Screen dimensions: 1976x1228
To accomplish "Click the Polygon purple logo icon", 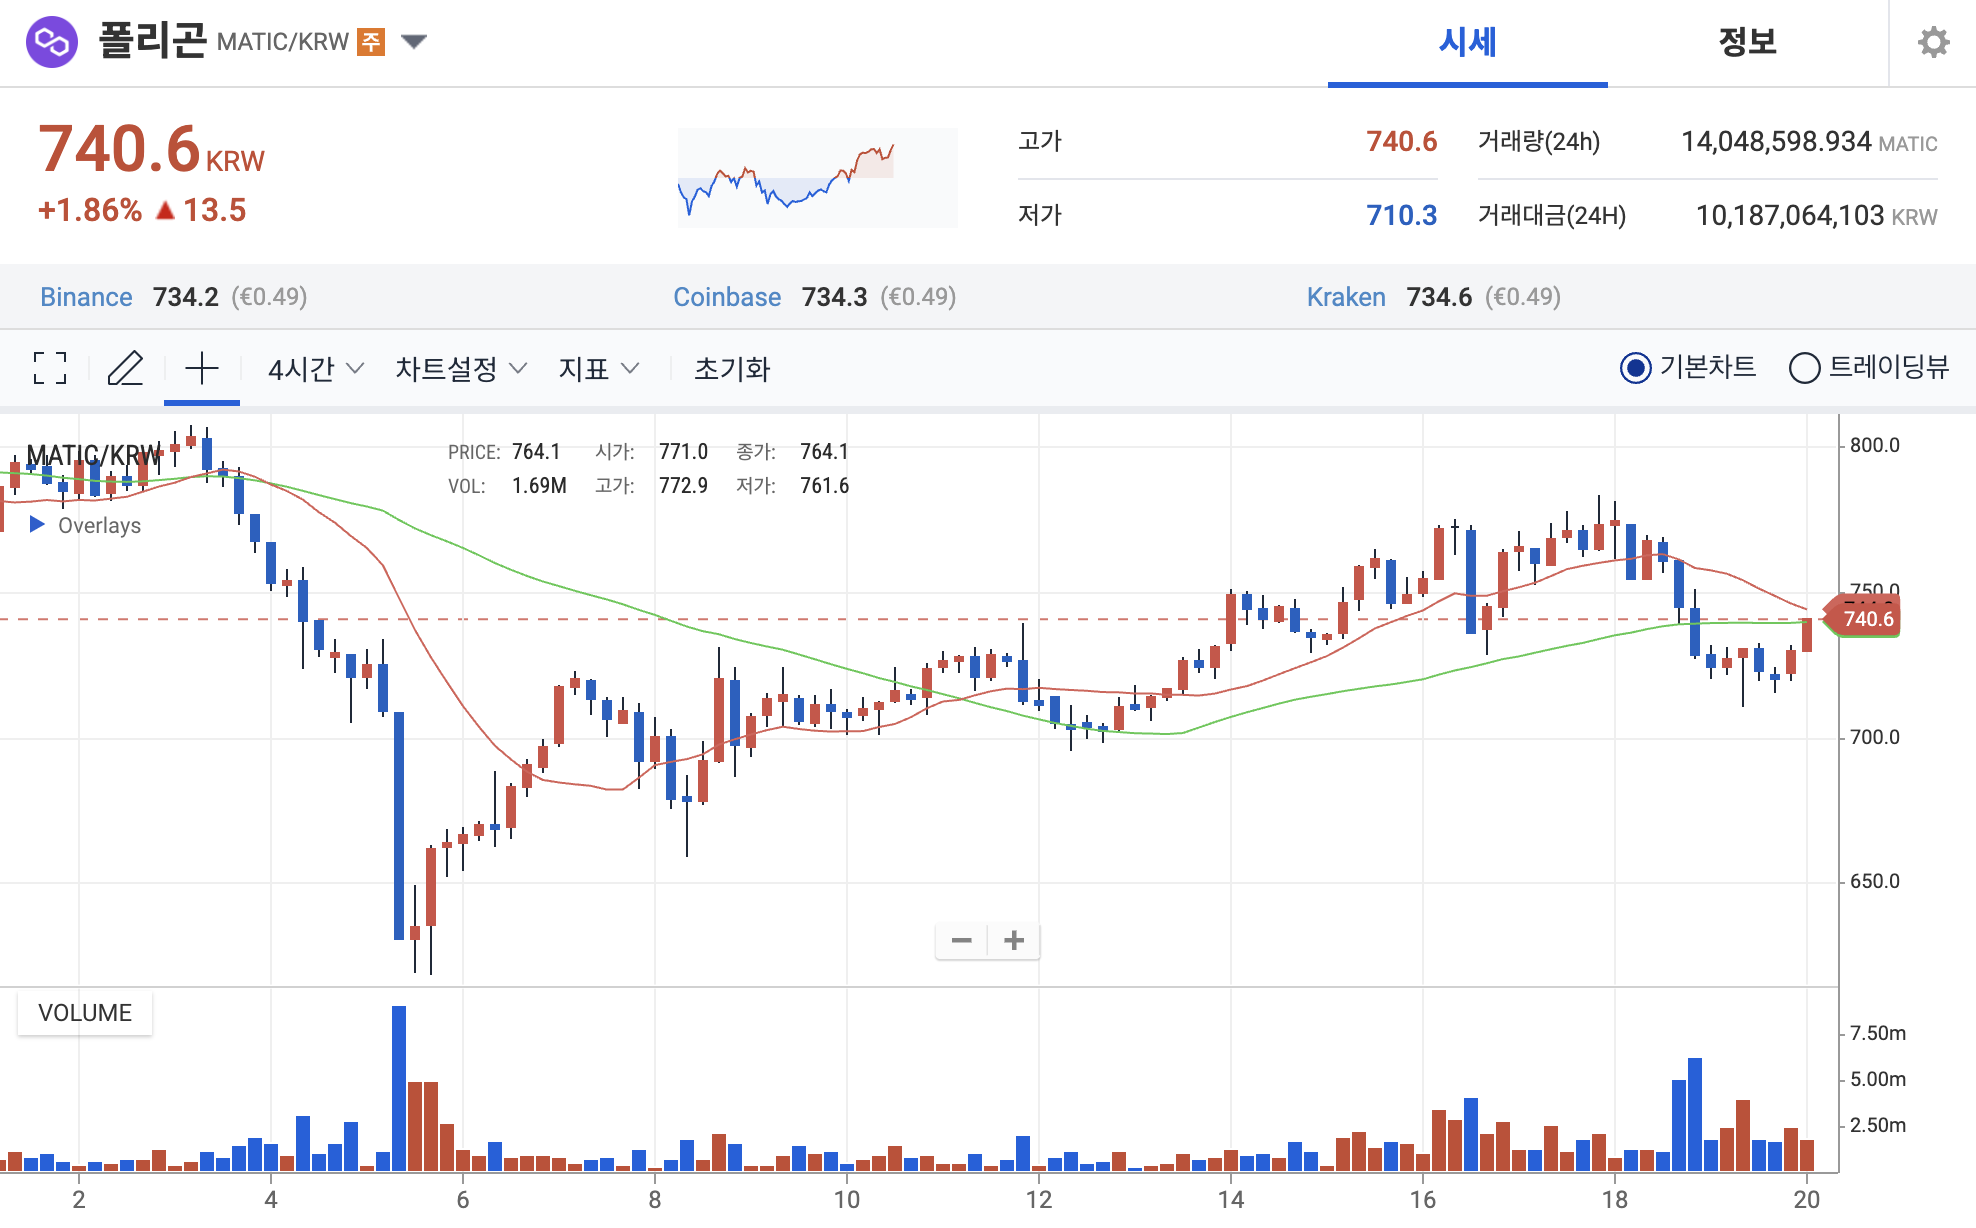I will pos(52,42).
